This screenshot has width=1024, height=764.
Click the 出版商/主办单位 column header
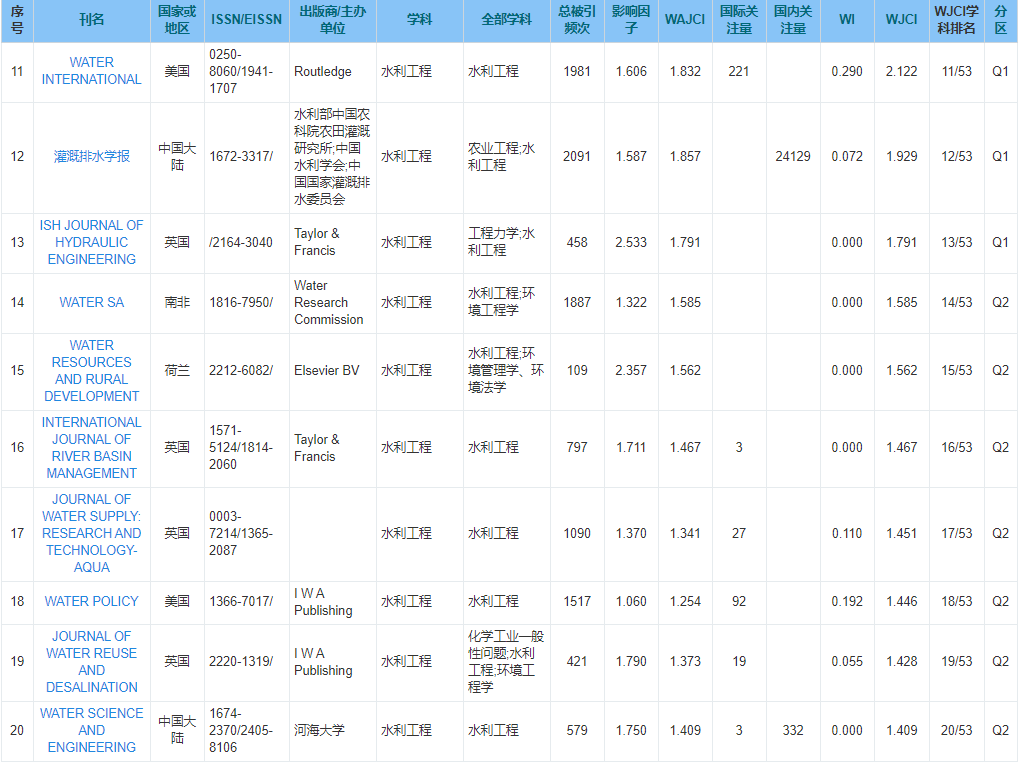coord(332,20)
